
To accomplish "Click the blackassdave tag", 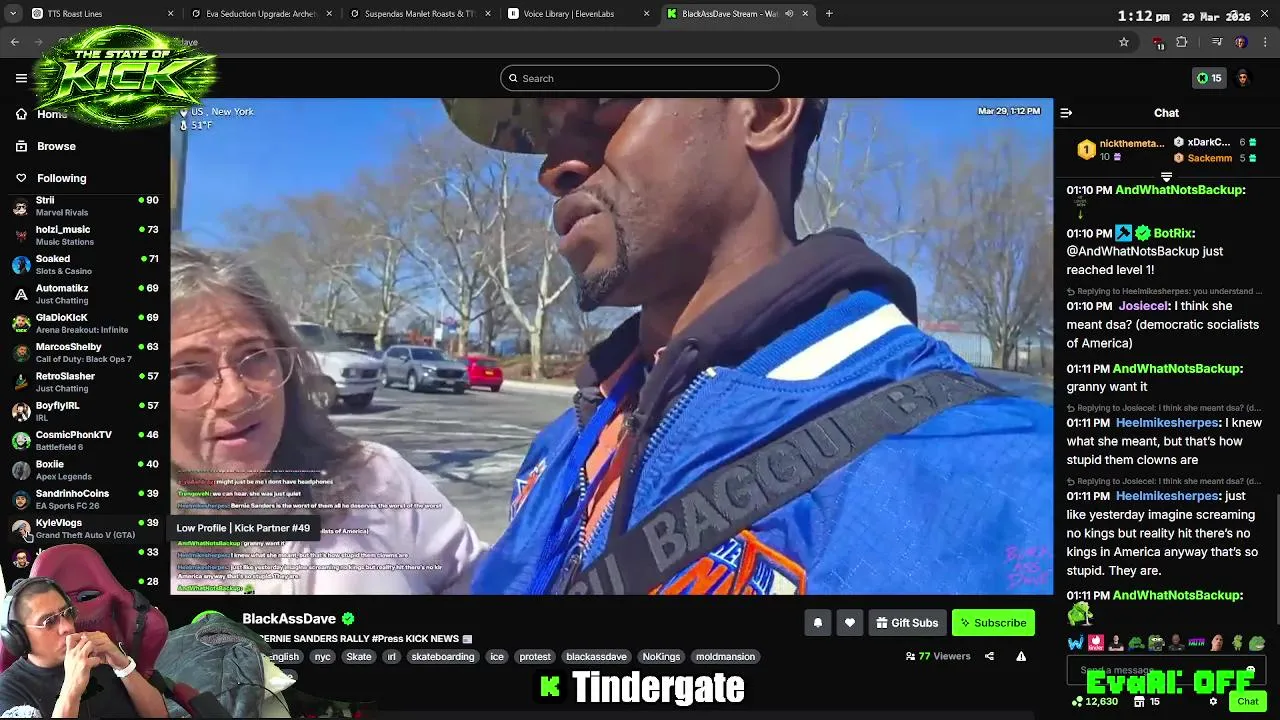I will 596,657.
